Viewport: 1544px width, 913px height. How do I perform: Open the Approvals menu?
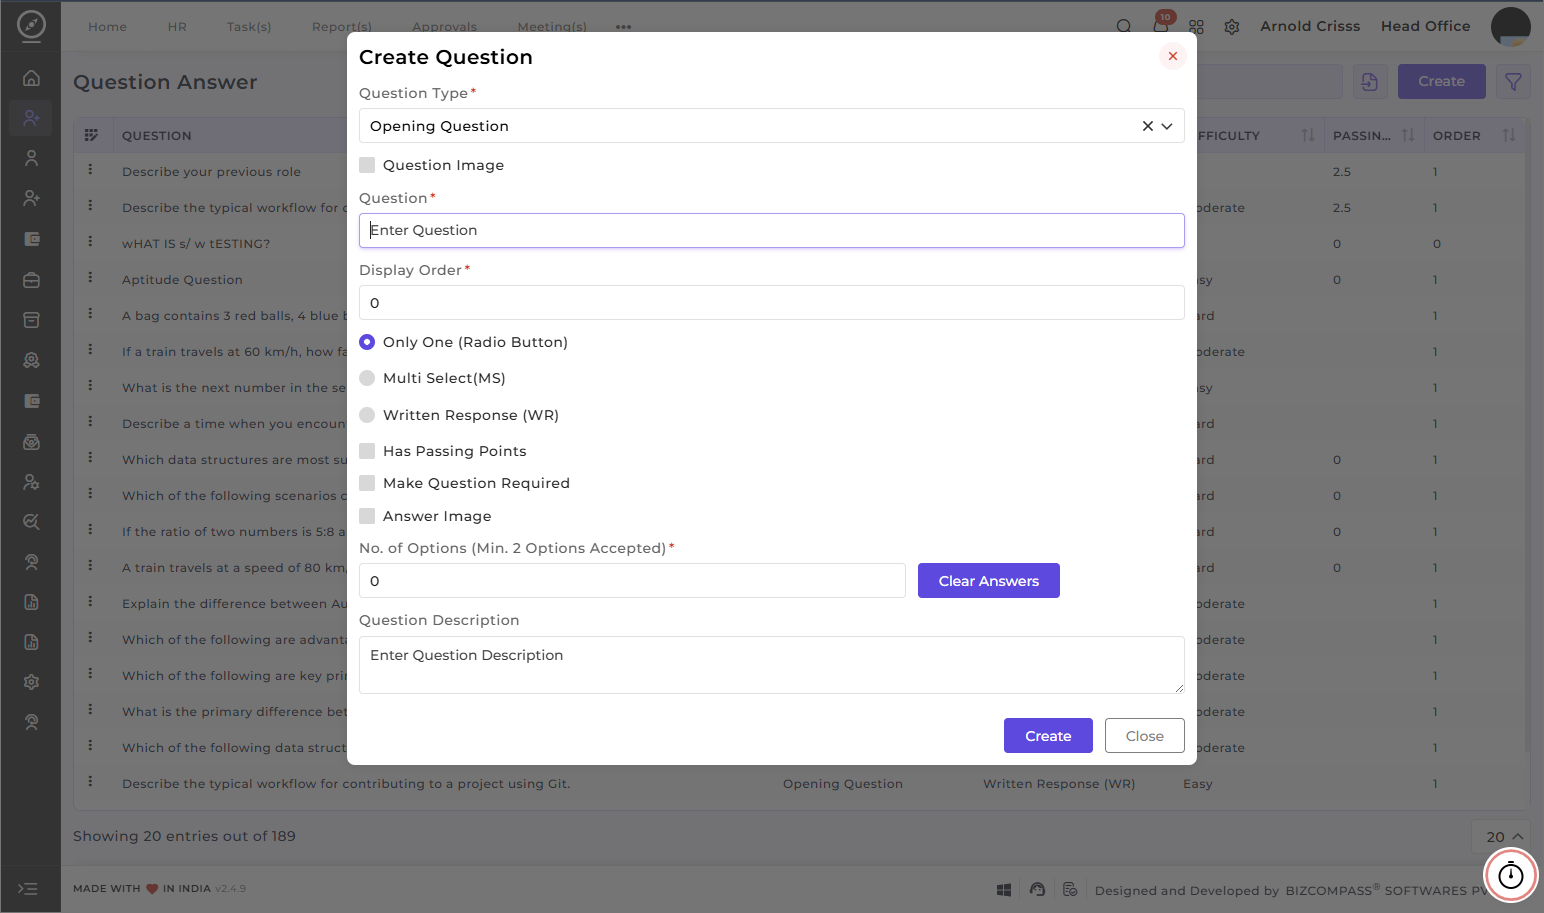pyautogui.click(x=445, y=27)
